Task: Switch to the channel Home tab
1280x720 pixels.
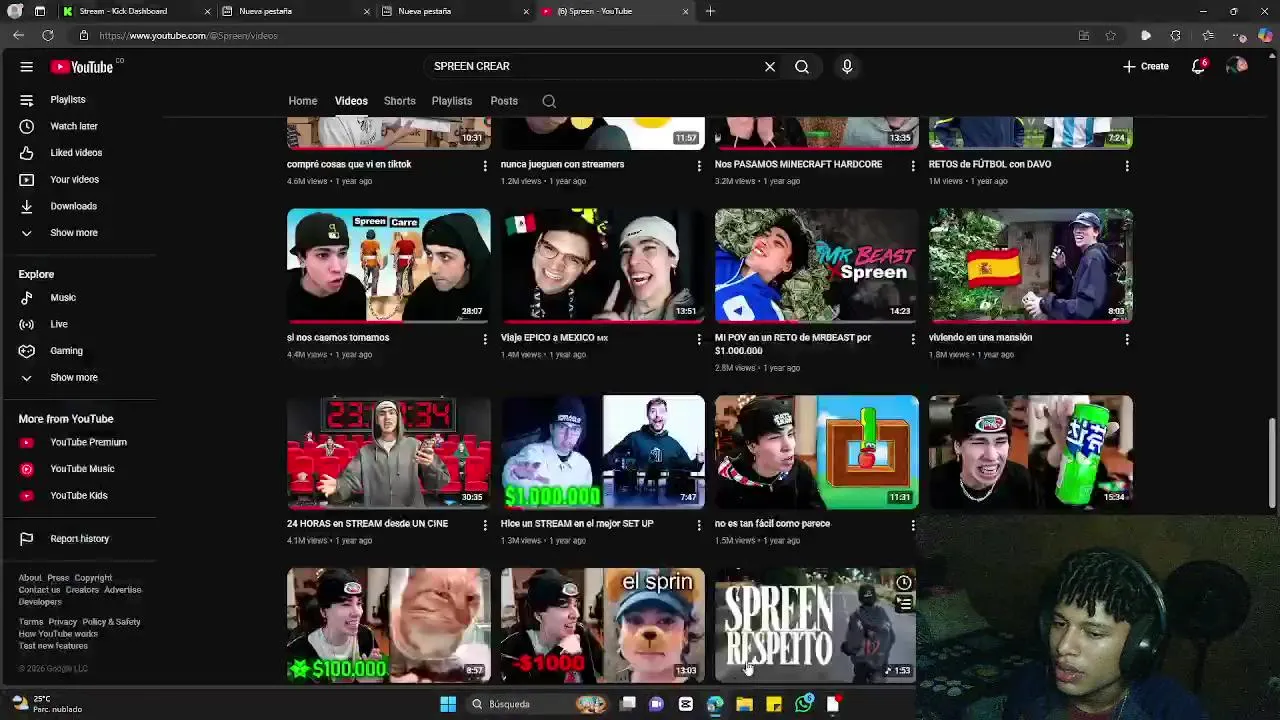Action: pyautogui.click(x=303, y=101)
